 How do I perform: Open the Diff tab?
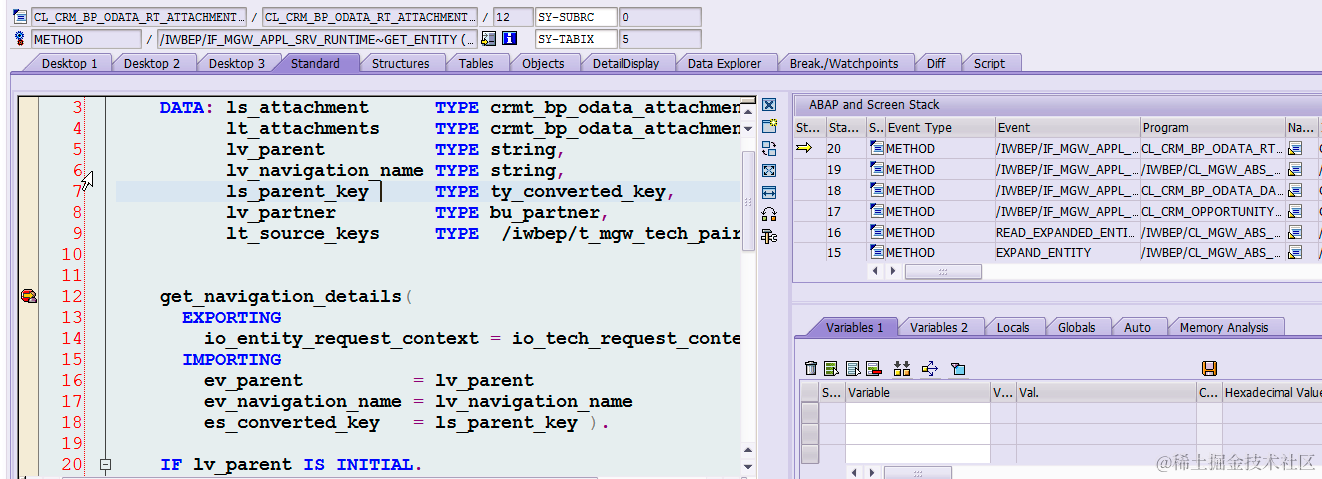point(936,63)
